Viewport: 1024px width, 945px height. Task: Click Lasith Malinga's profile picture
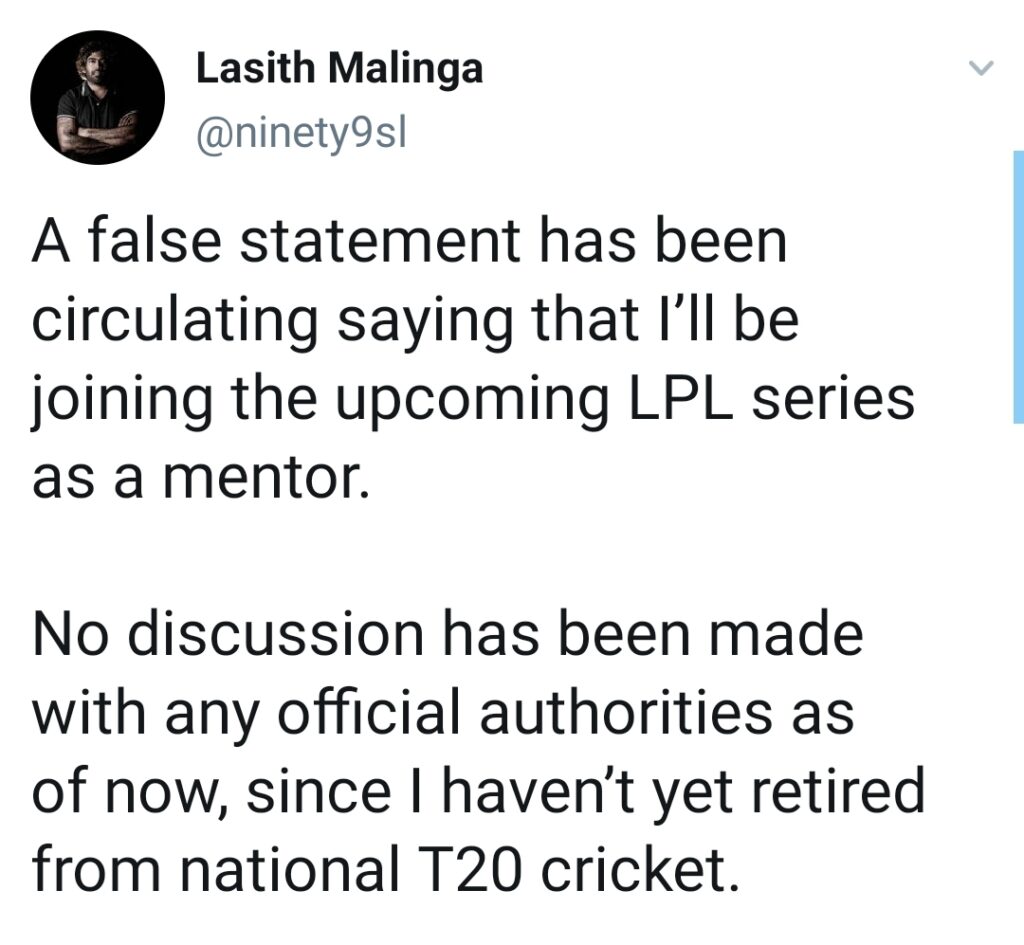pos(97,95)
